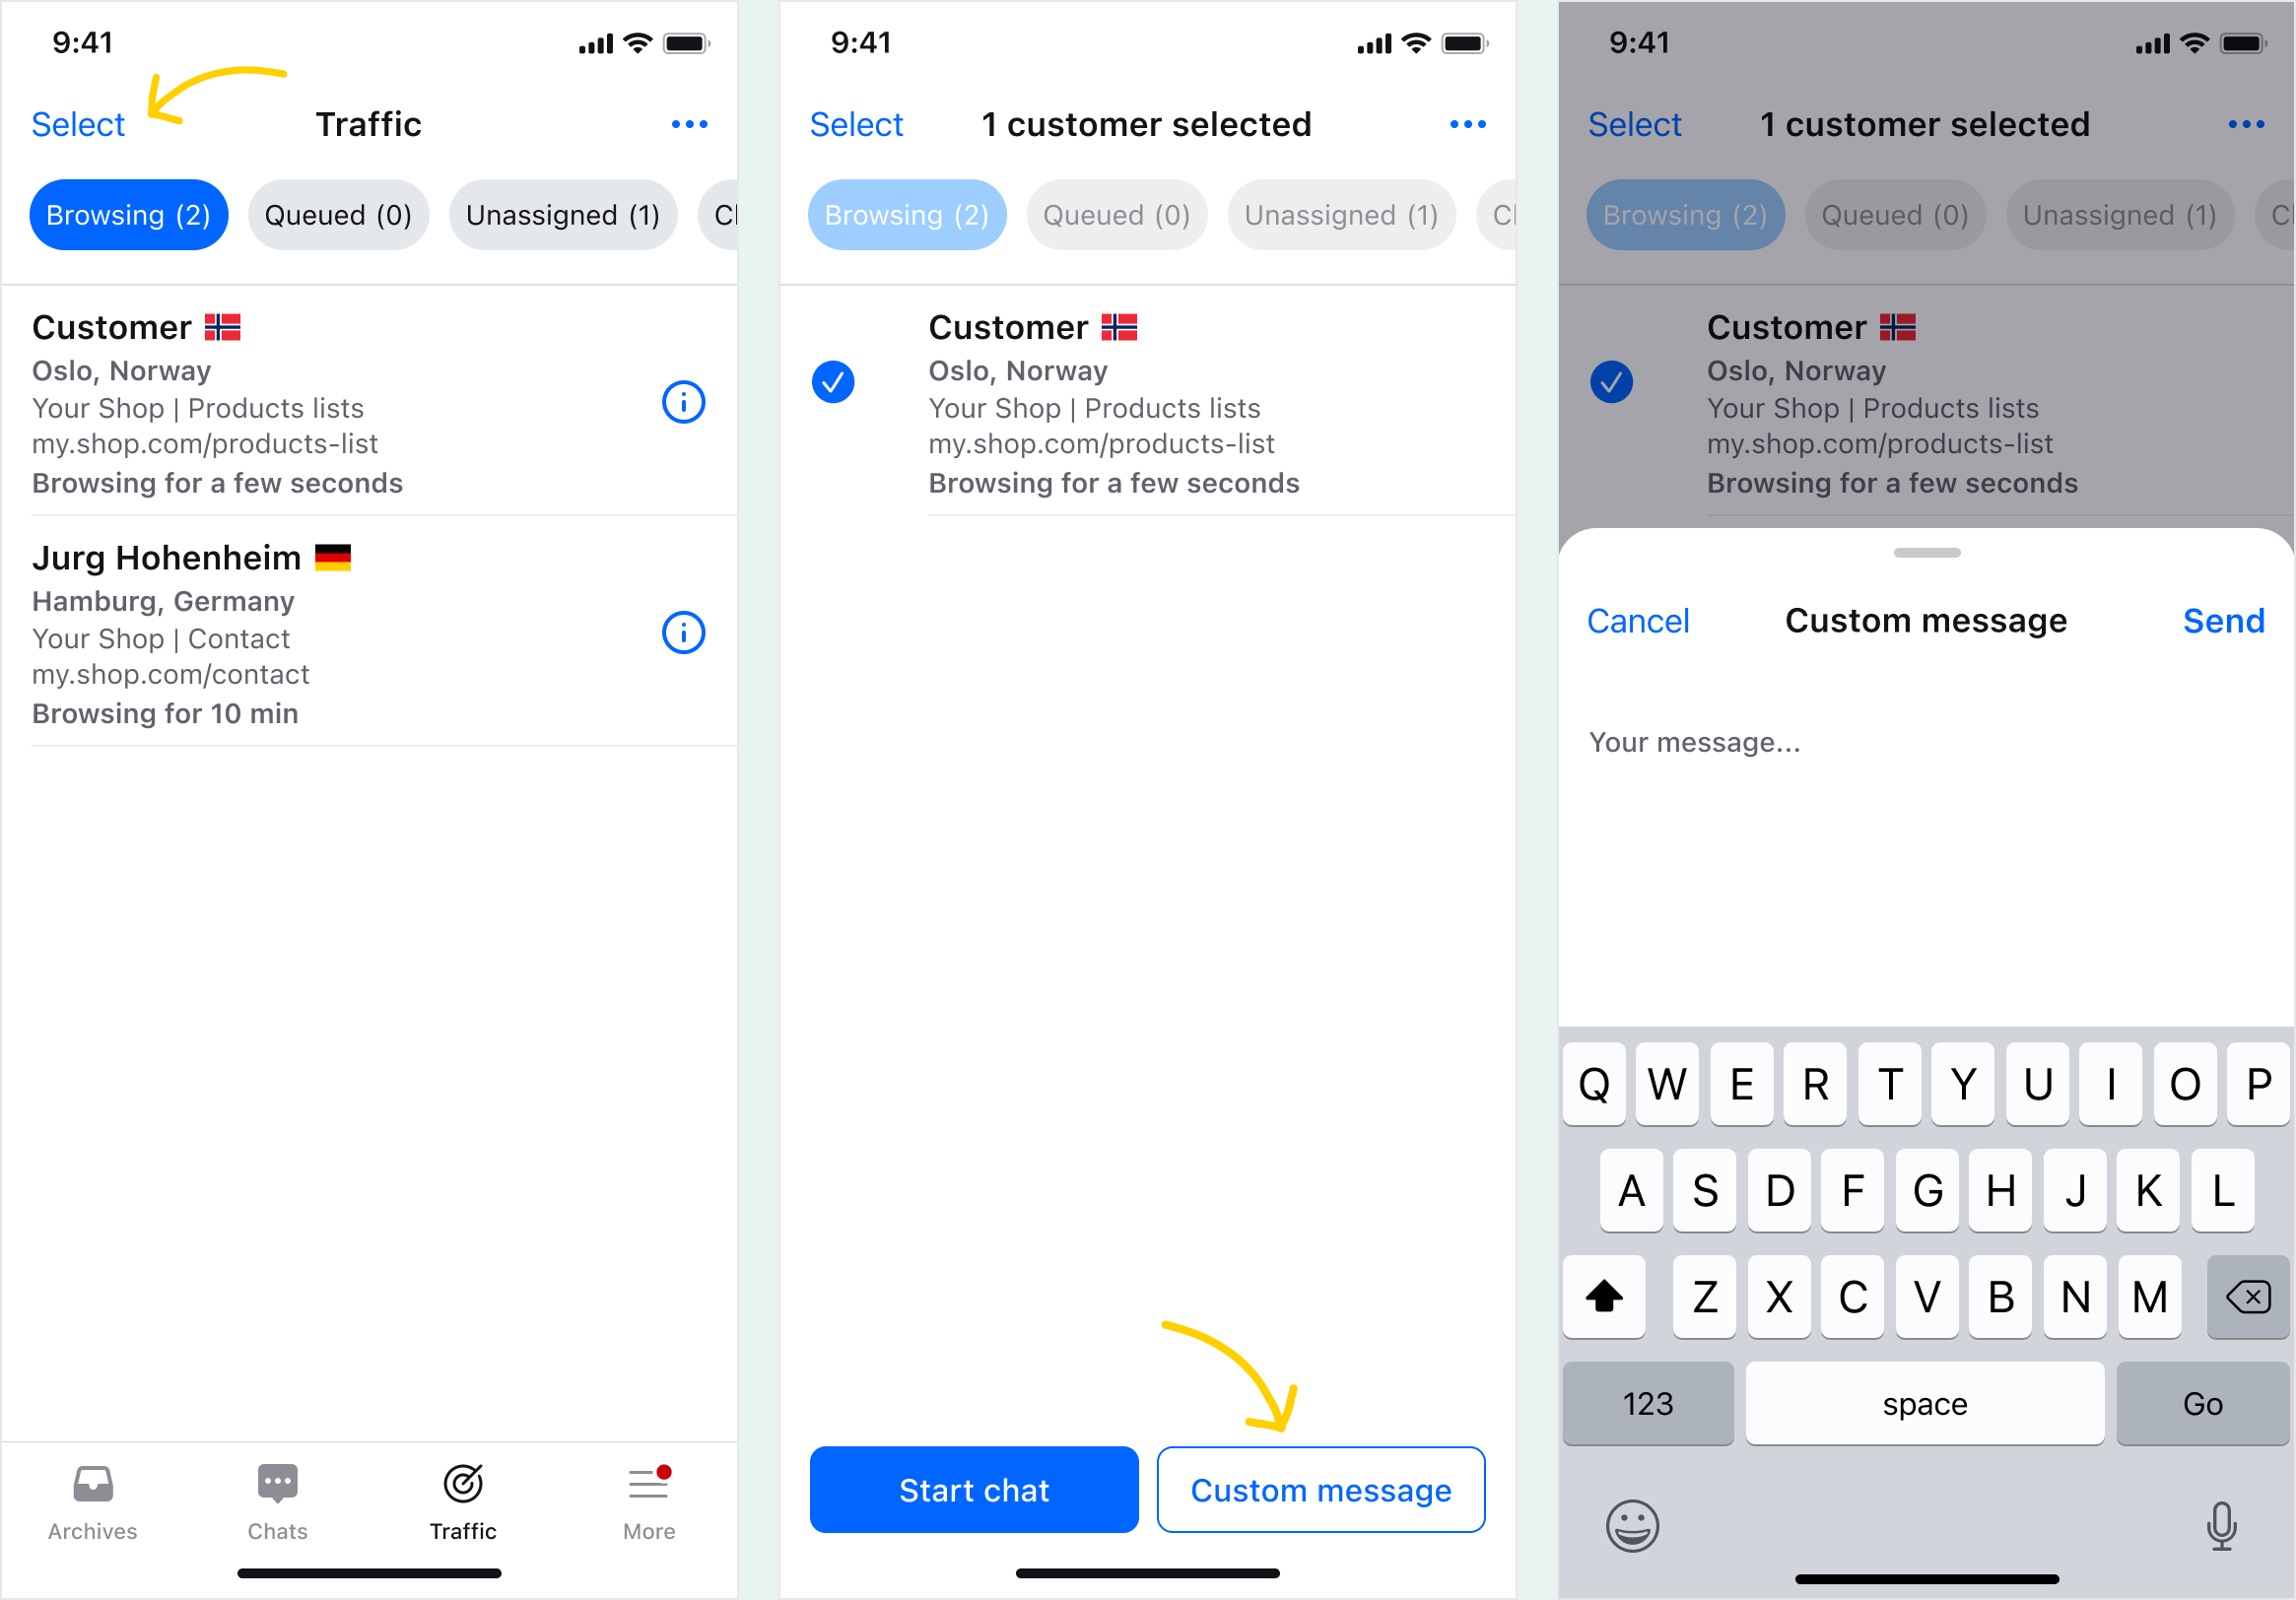The width and height of the screenshot is (2296, 1600).
Task: Tap the Start chat button
Action: pyautogui.click(x=976, y=1489)
